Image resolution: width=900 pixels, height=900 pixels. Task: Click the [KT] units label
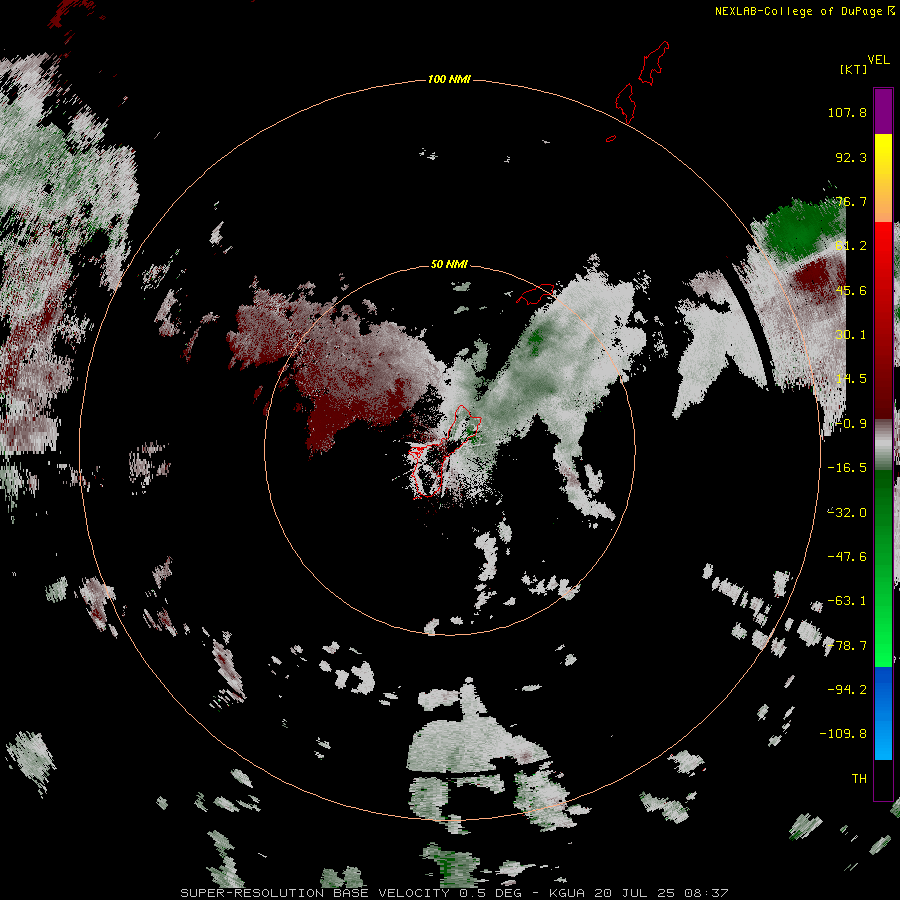[853, 69]
